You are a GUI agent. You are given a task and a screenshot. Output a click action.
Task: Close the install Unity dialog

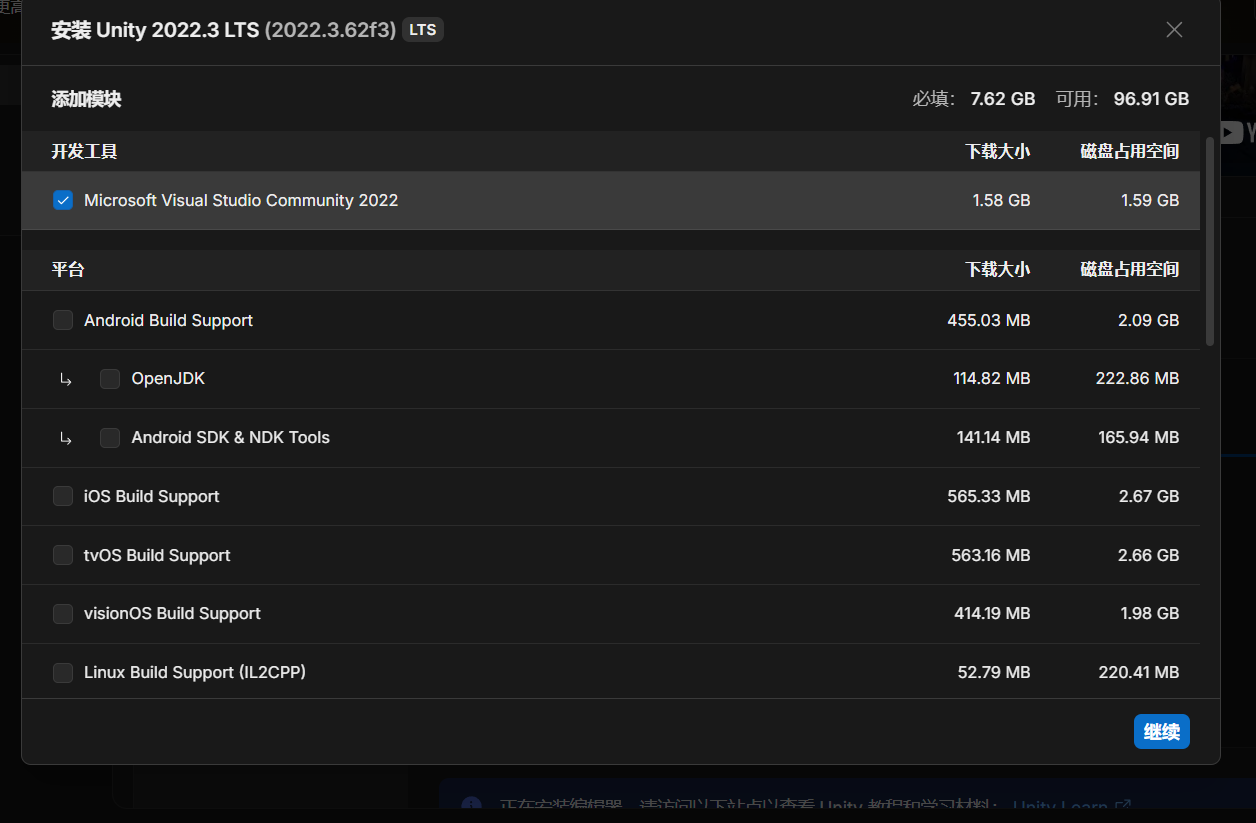tap(1174, 30)
